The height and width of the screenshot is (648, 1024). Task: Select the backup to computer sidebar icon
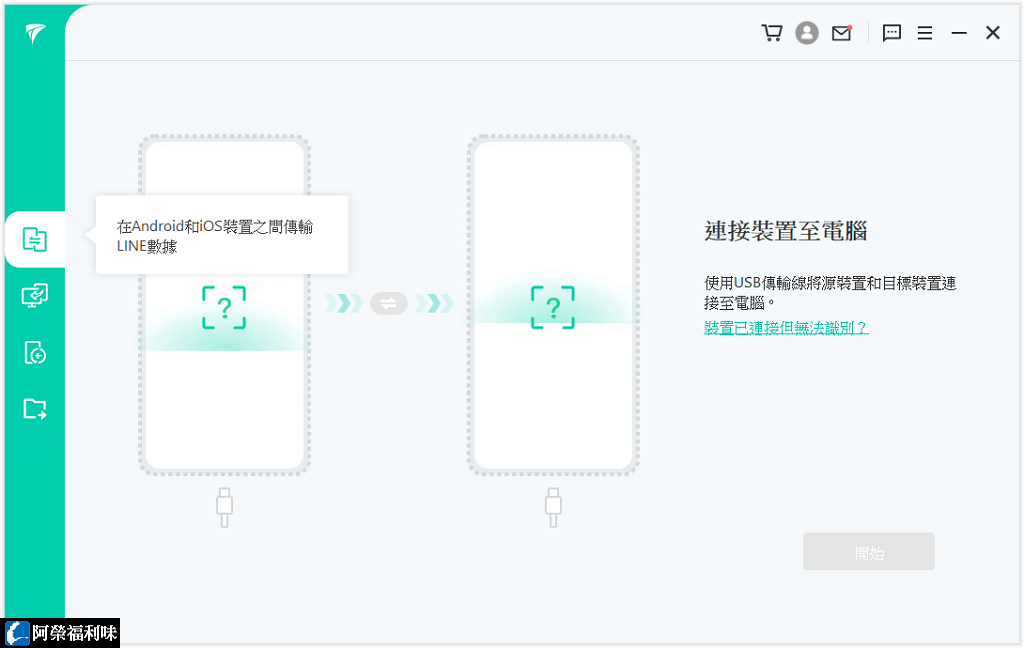[x=35, y=296]
